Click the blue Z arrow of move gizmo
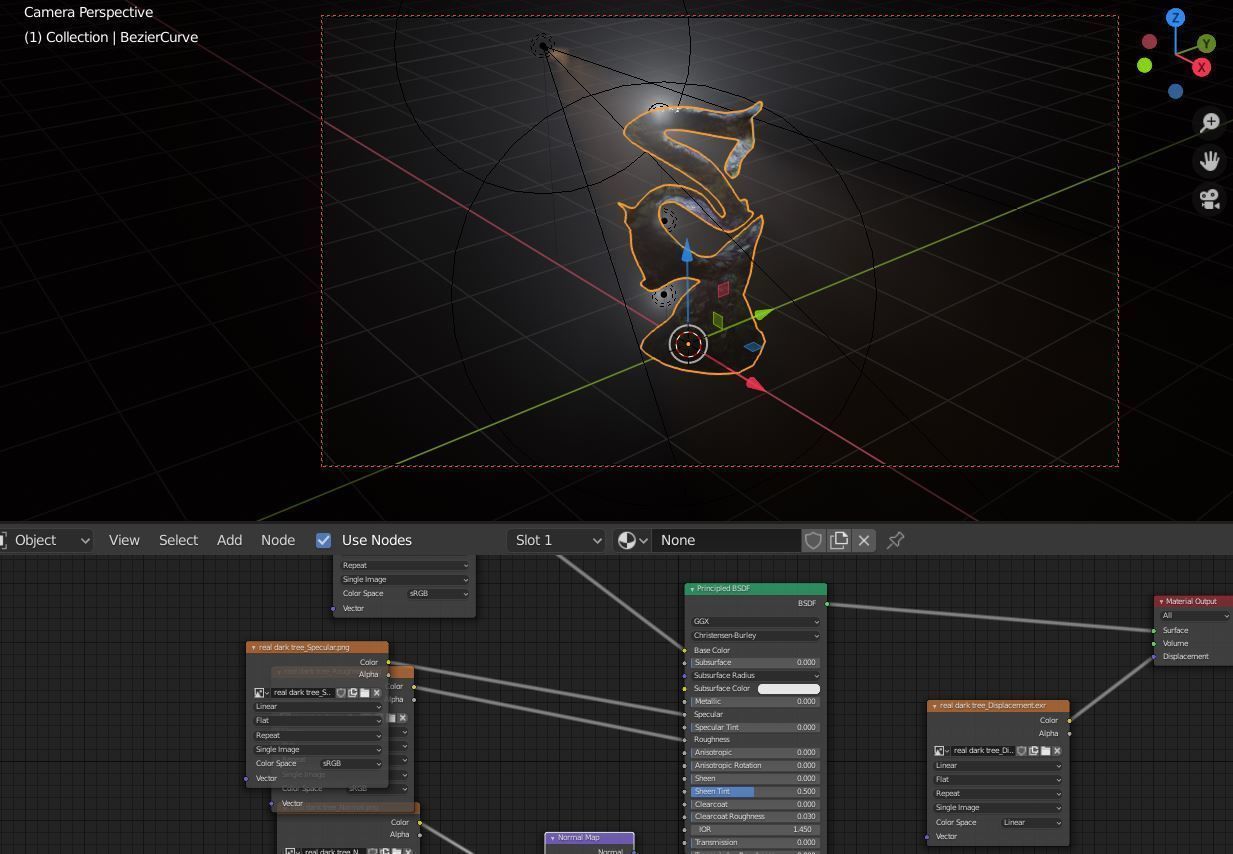1233x854 pixels. point(687,252)
